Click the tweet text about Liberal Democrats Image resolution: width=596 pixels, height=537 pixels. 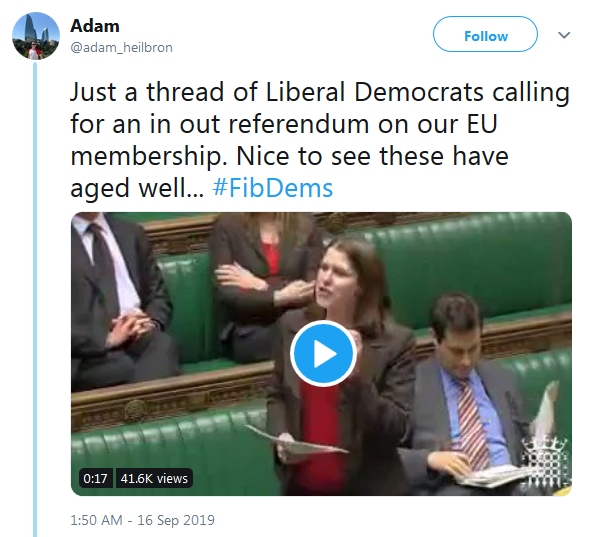[x=319, y=140]
